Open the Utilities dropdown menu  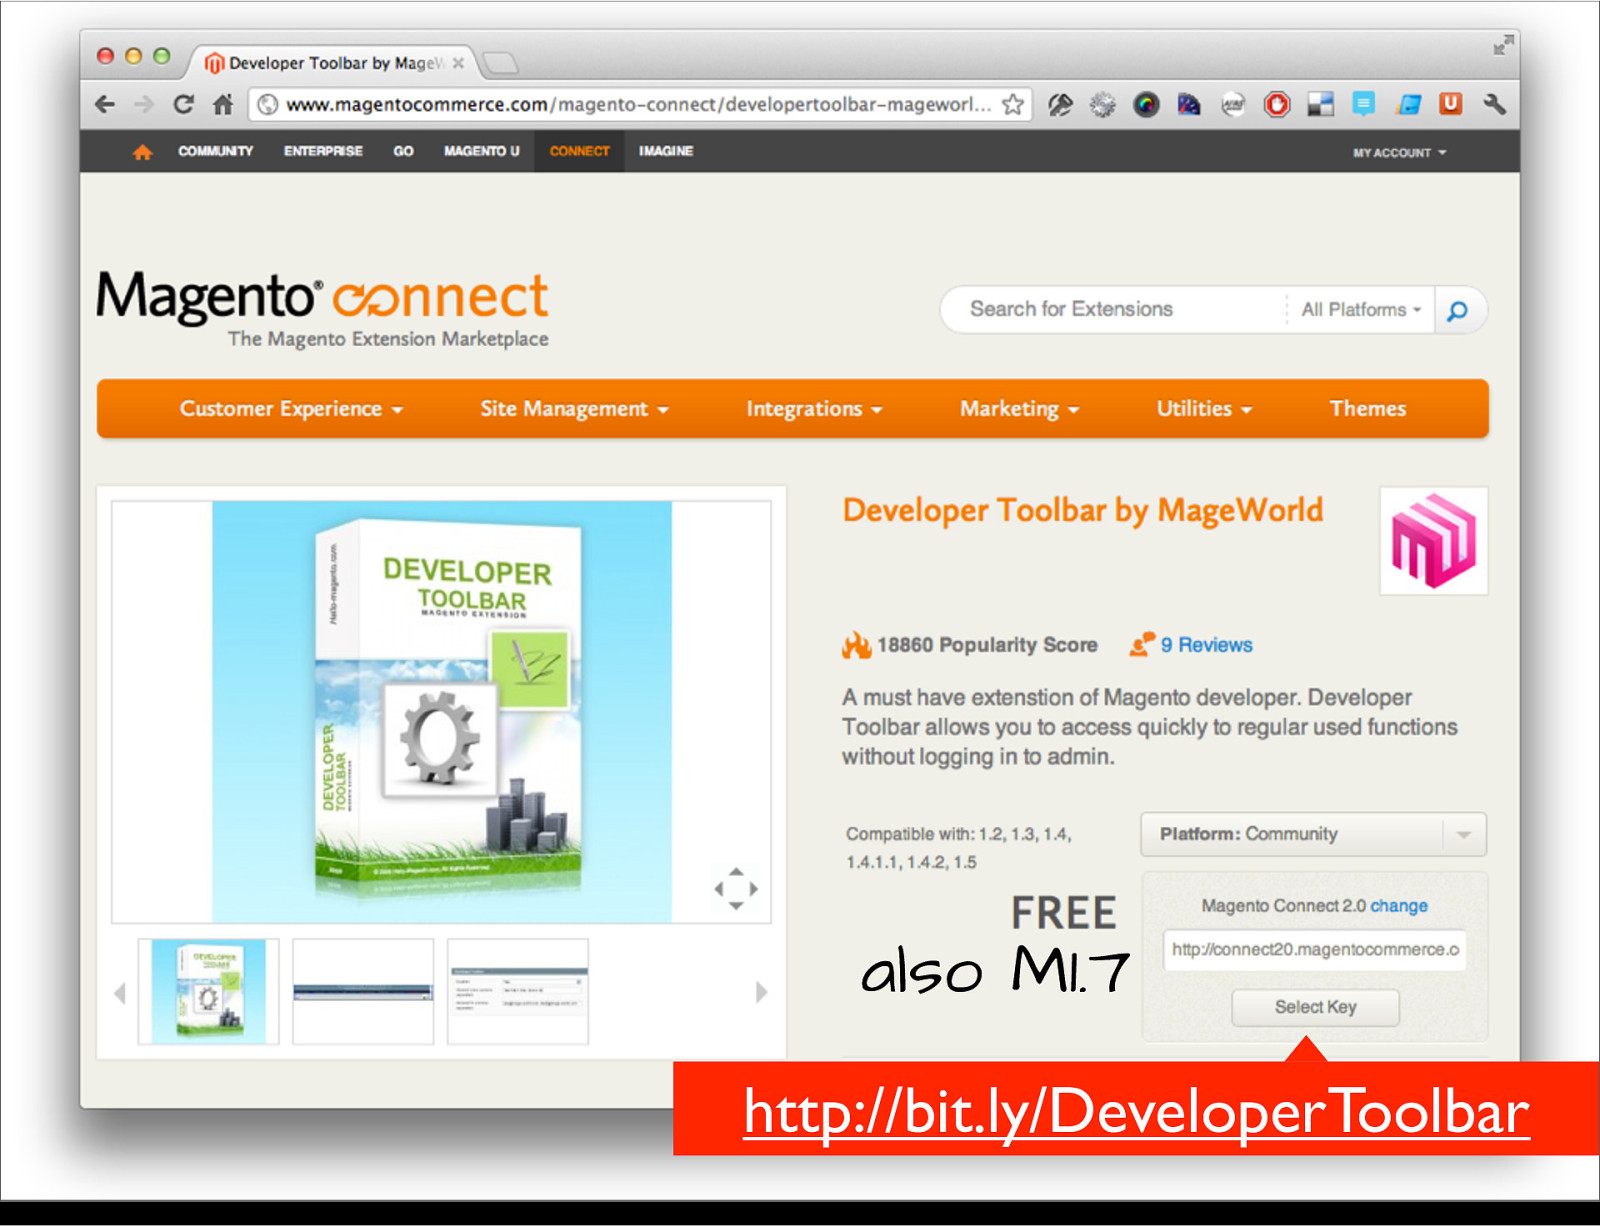[1204, 409]
